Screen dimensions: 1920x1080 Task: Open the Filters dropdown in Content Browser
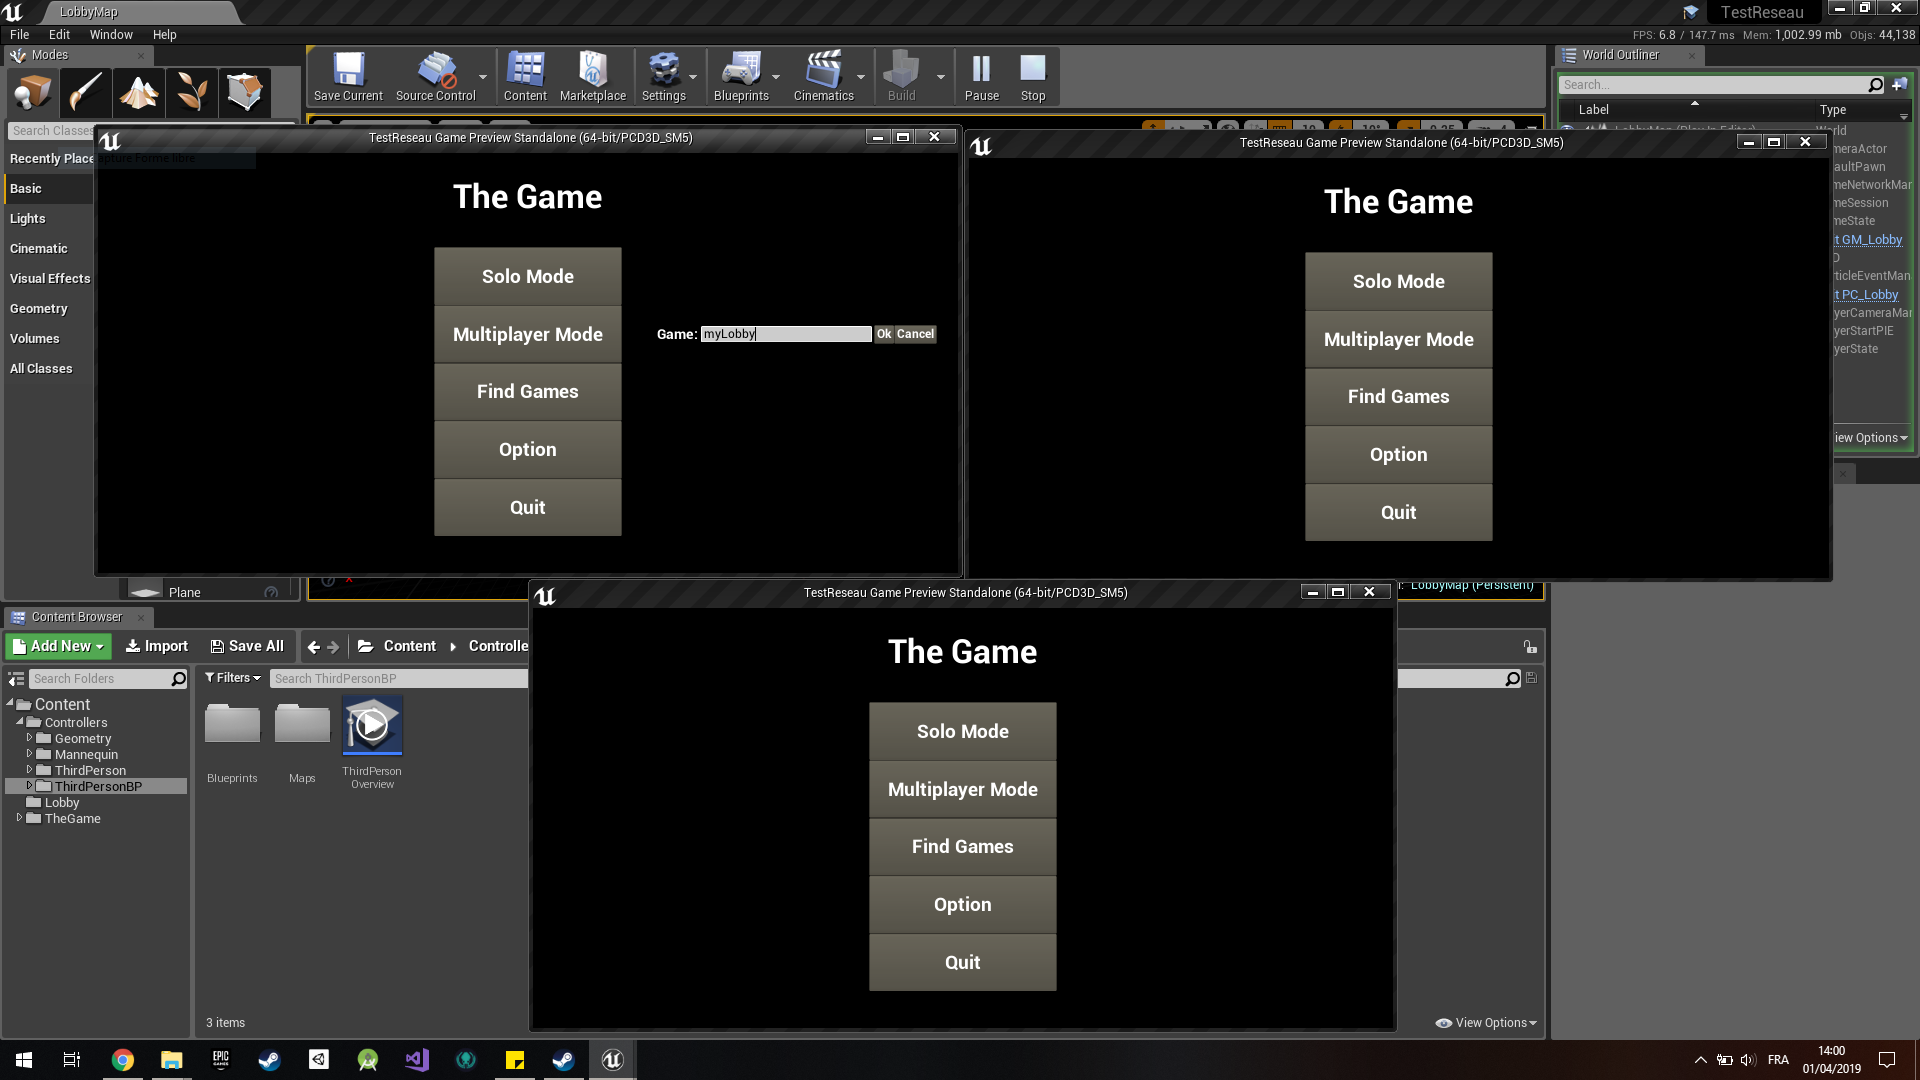click(232, 677)
